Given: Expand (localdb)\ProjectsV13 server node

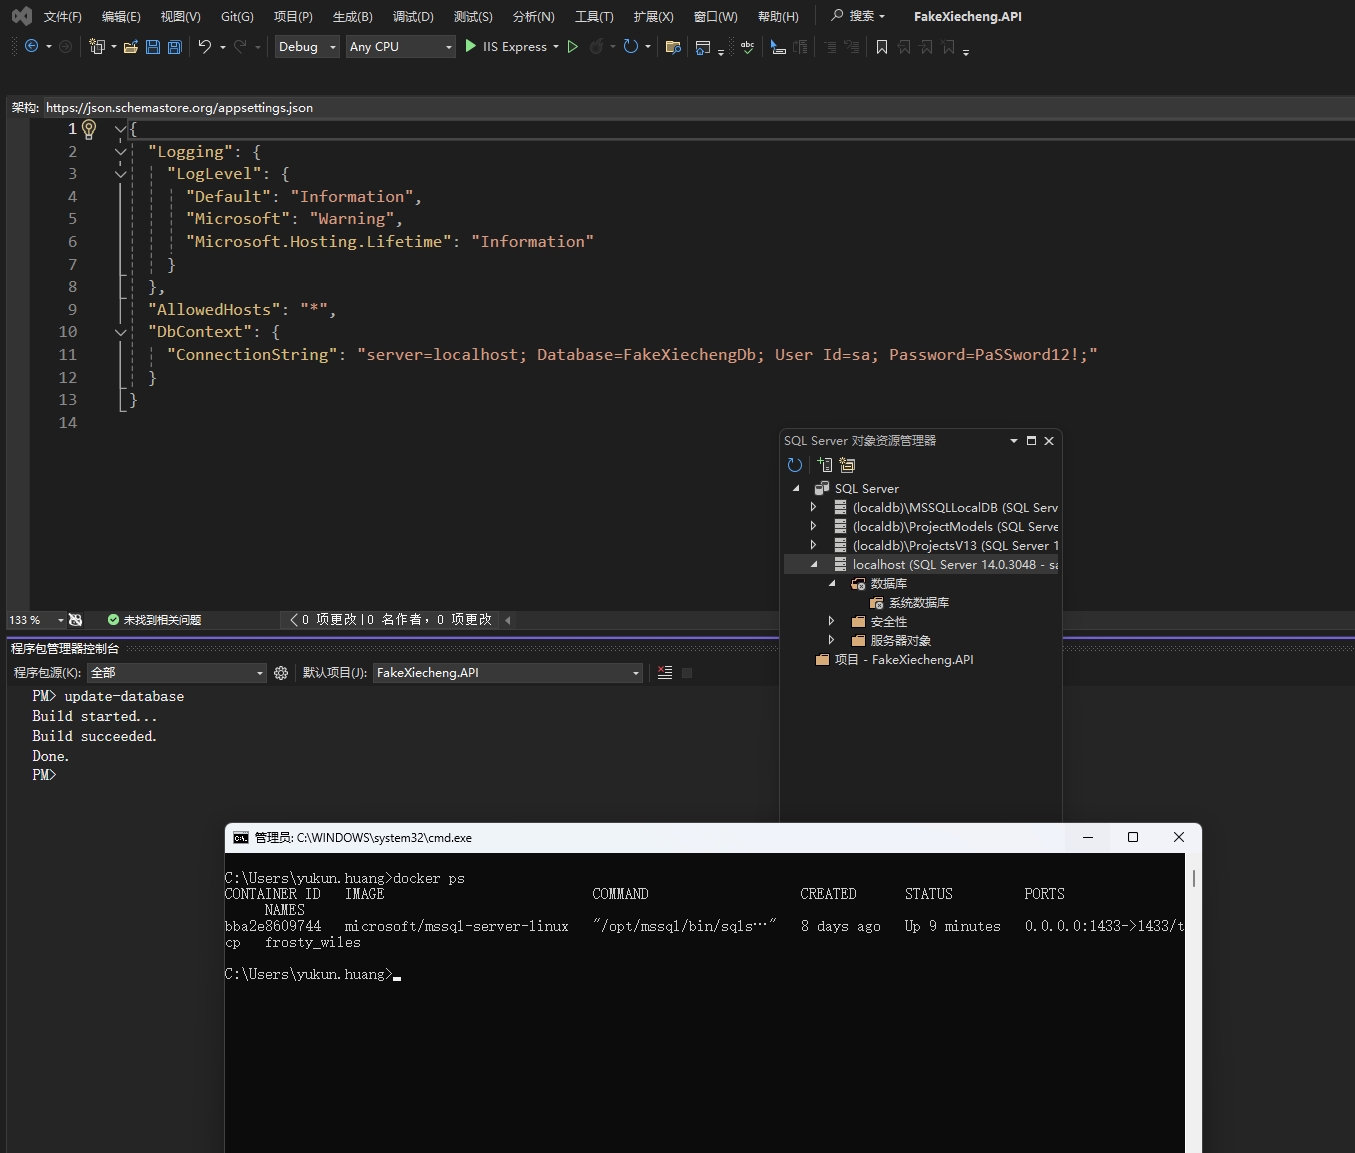Looking at the screenshot, I should click(813, 546).
